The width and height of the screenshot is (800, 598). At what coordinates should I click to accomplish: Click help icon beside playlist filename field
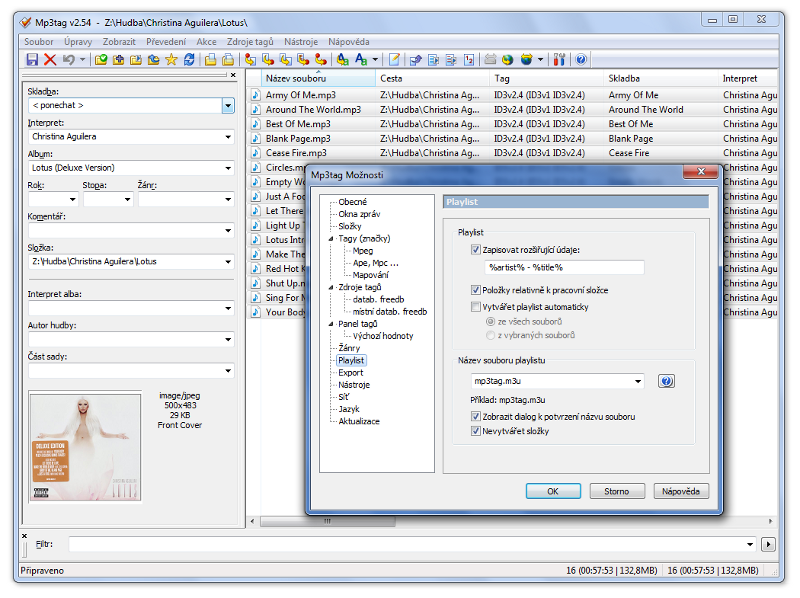(x=667, y=381)
